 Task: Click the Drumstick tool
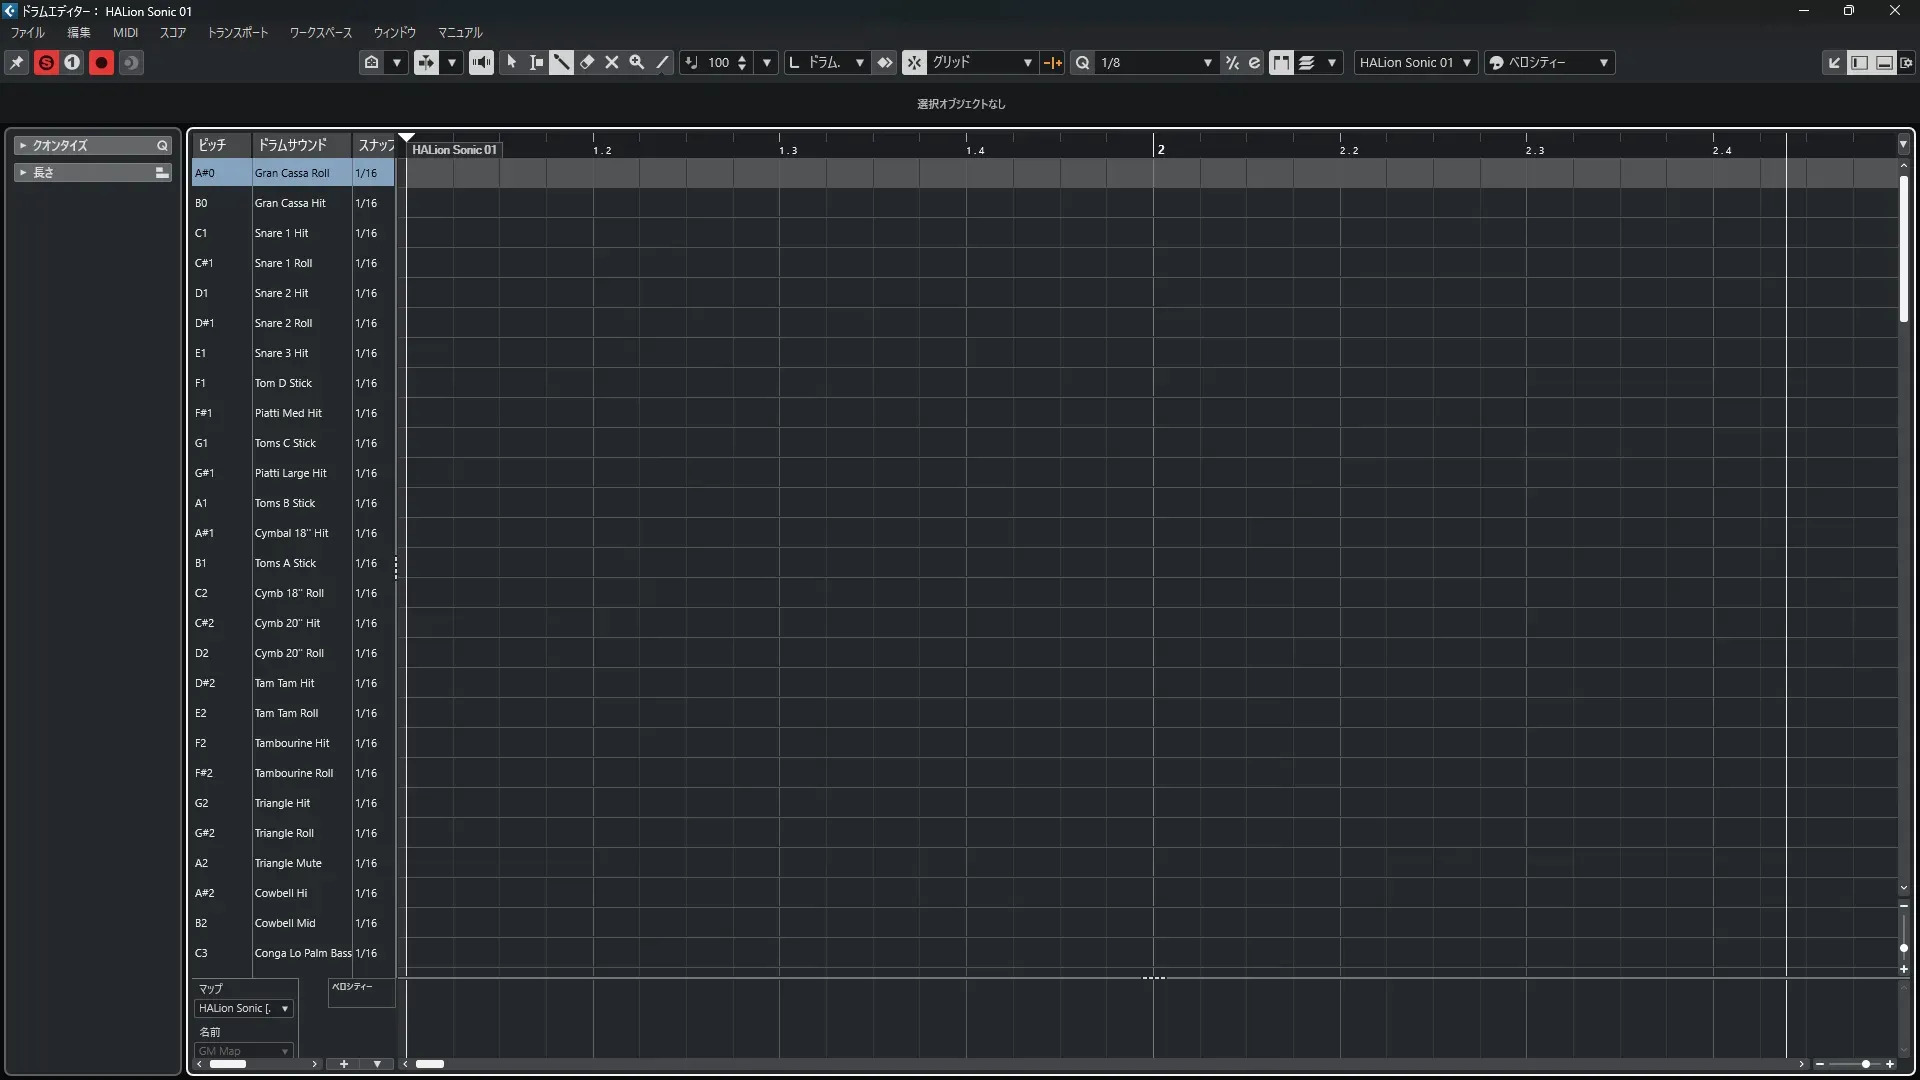point(562,62)
